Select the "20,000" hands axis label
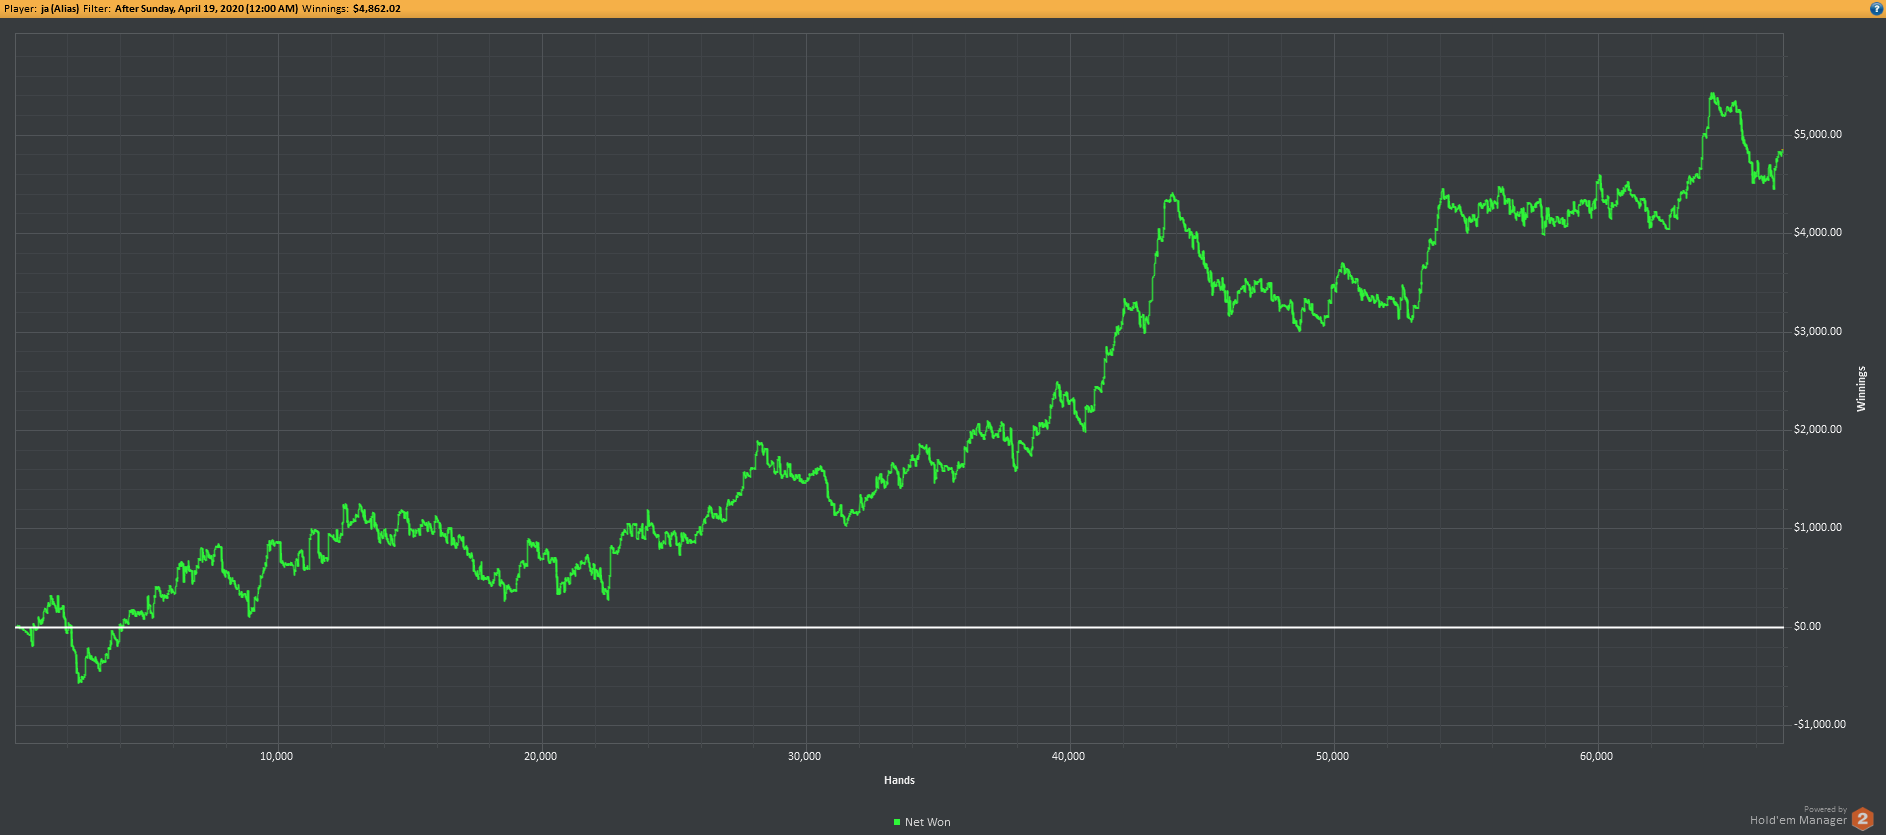 pyautogui.click(x=541, y=756)
